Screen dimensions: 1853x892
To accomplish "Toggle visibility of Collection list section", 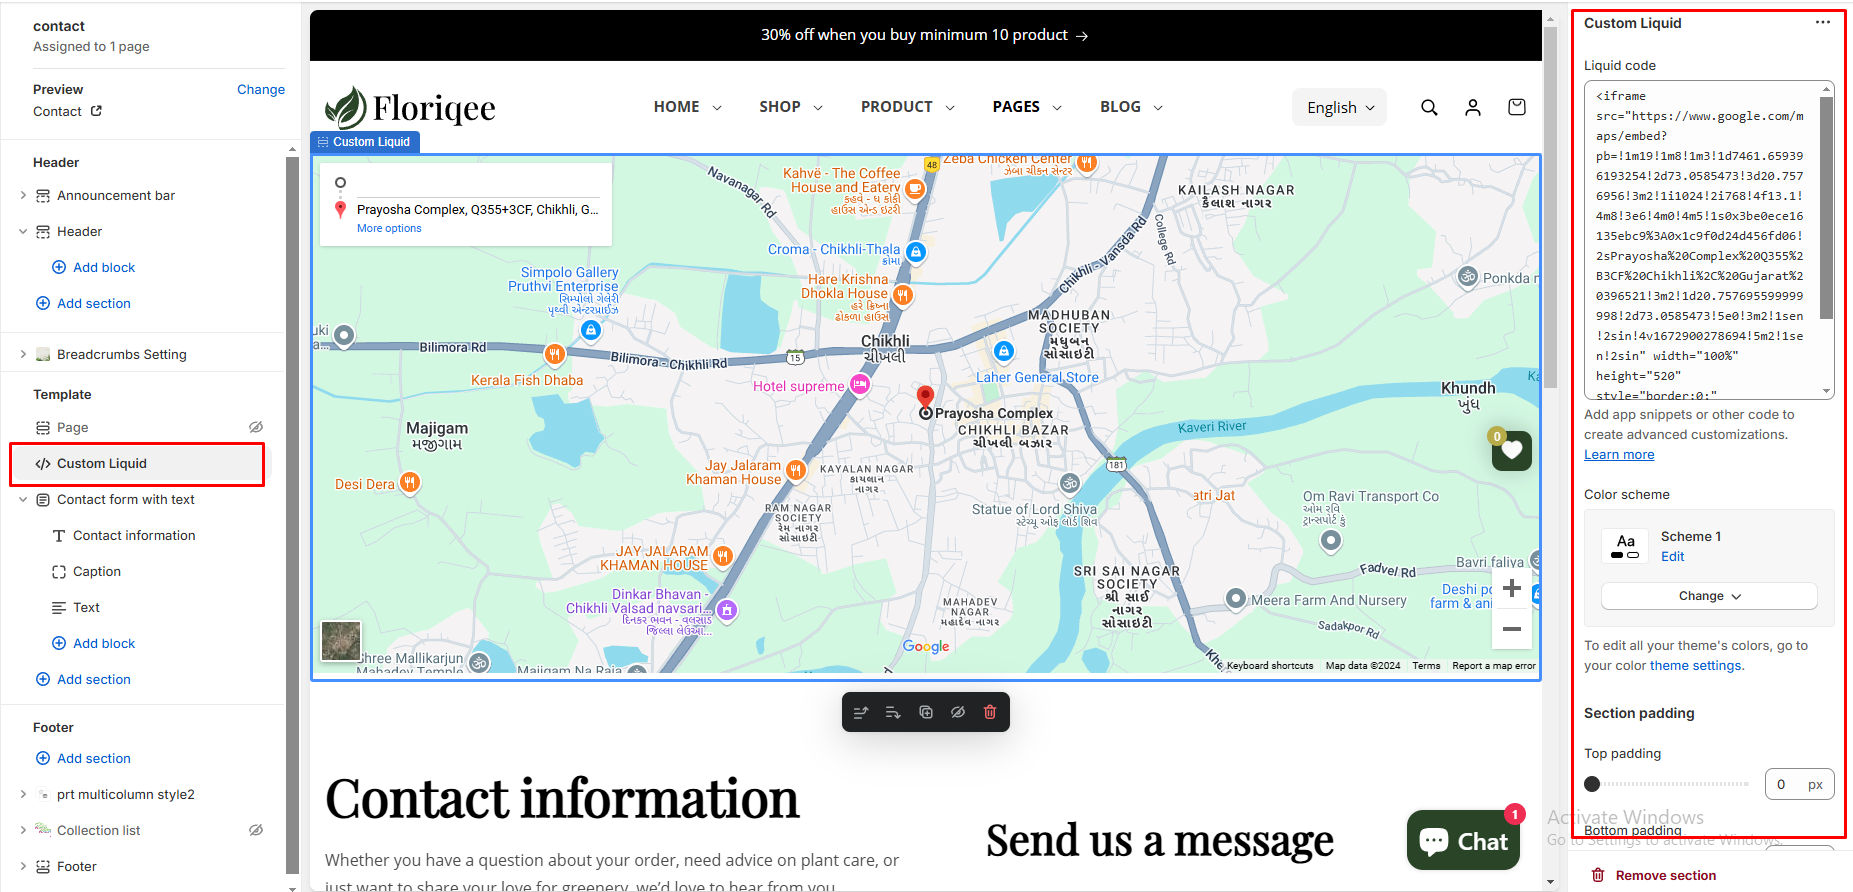I will 256,830.
